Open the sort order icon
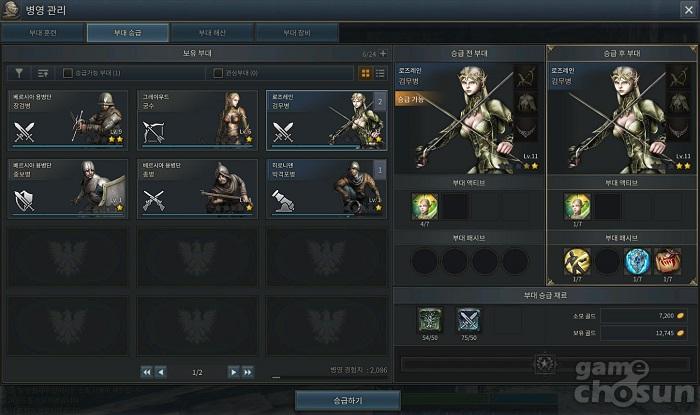This screenshot has width=700, height=415. (43, 73)
